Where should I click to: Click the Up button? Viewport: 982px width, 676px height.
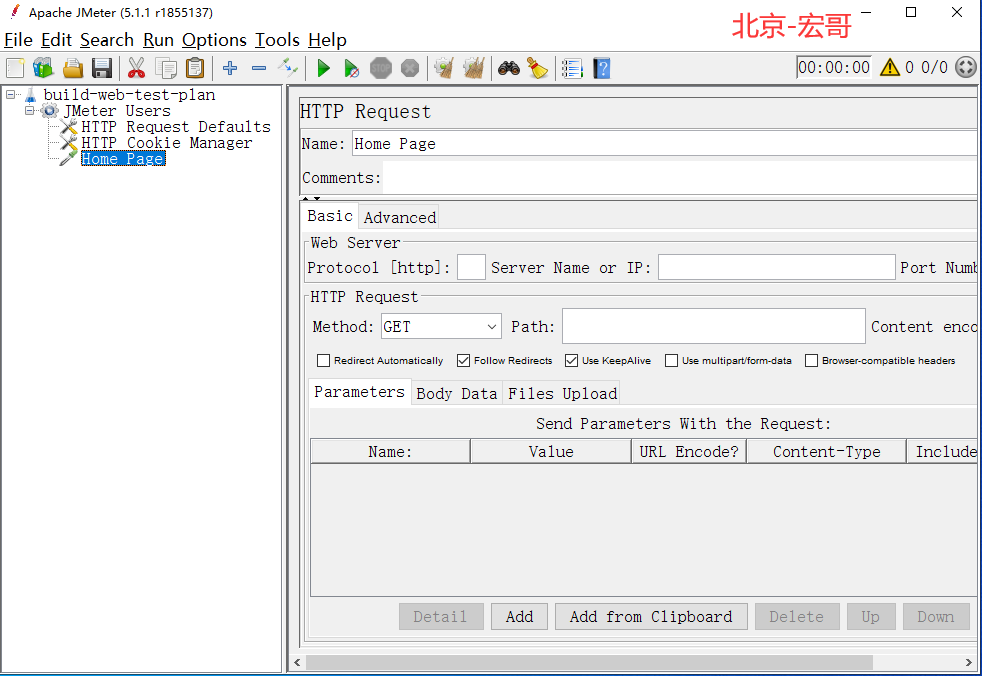tap(871, 616)
